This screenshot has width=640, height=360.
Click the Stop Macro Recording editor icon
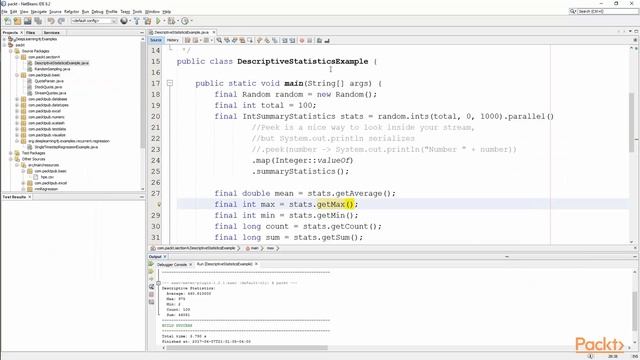(x=310, y=40)
